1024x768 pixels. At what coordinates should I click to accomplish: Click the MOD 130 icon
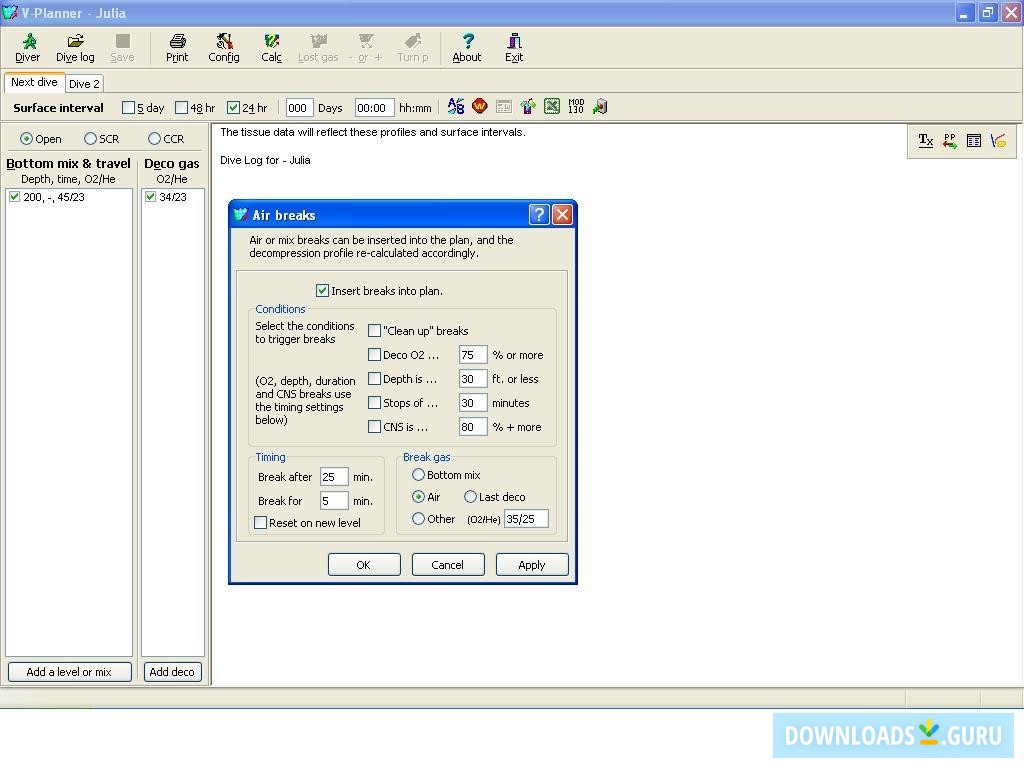576,106
